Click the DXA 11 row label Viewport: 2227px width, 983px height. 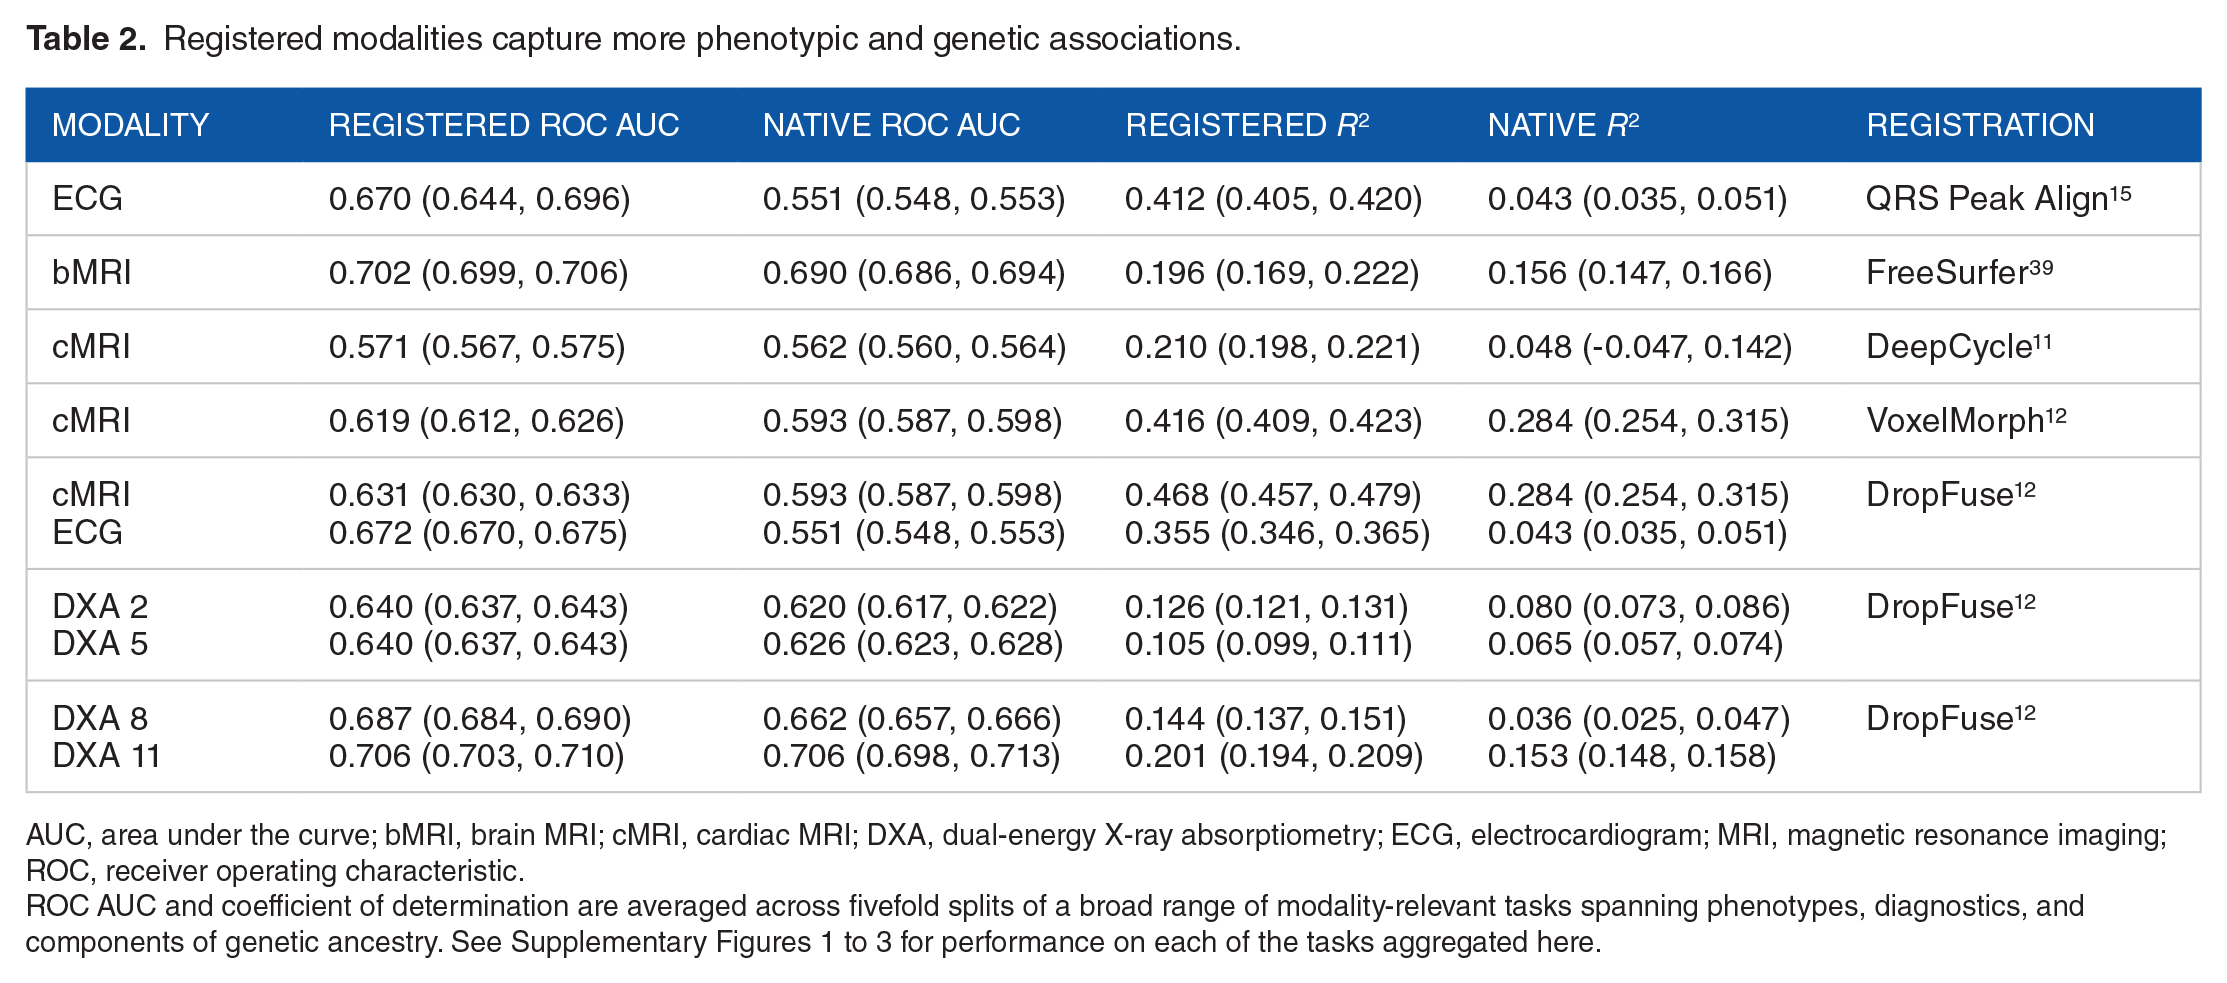point(106,755)
